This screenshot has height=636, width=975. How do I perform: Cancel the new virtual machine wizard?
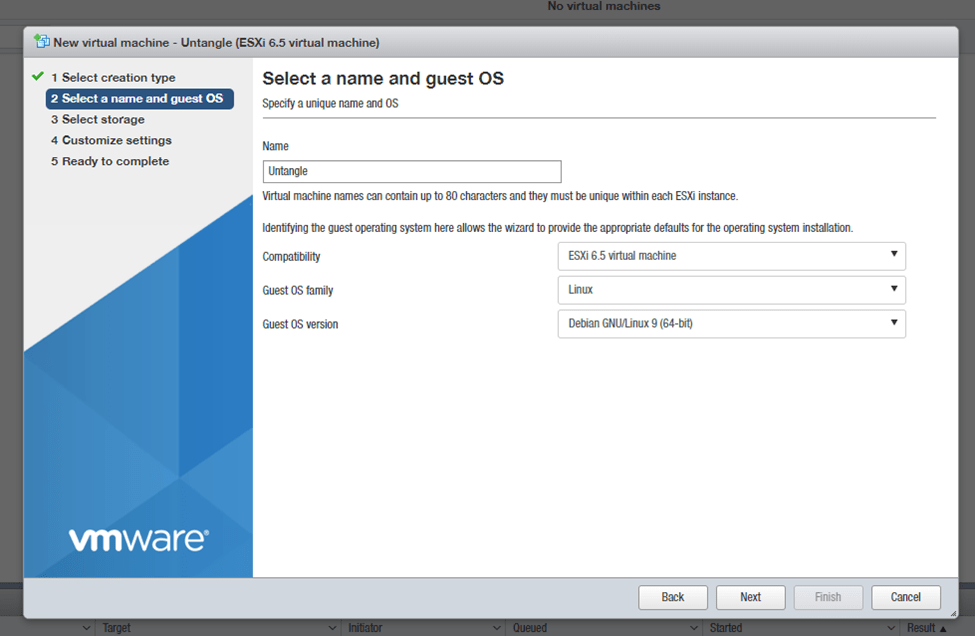(905, 597)
